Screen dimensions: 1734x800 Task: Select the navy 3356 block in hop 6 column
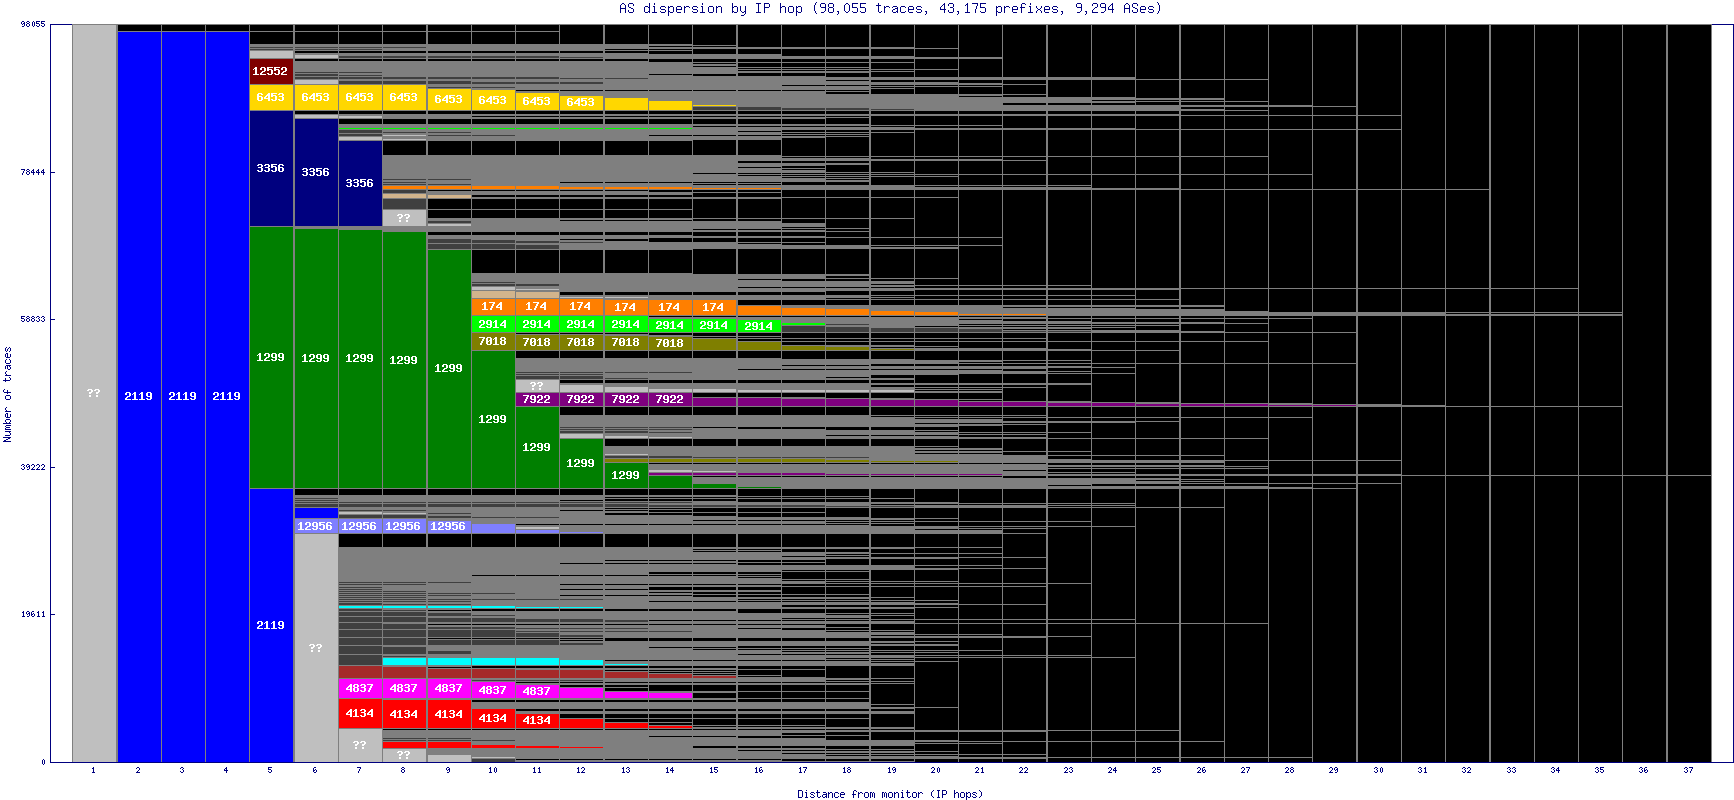316,172
